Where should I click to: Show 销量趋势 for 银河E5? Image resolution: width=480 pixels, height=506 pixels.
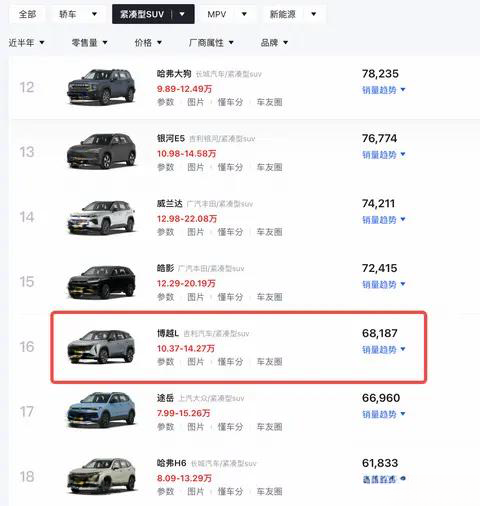384,155
